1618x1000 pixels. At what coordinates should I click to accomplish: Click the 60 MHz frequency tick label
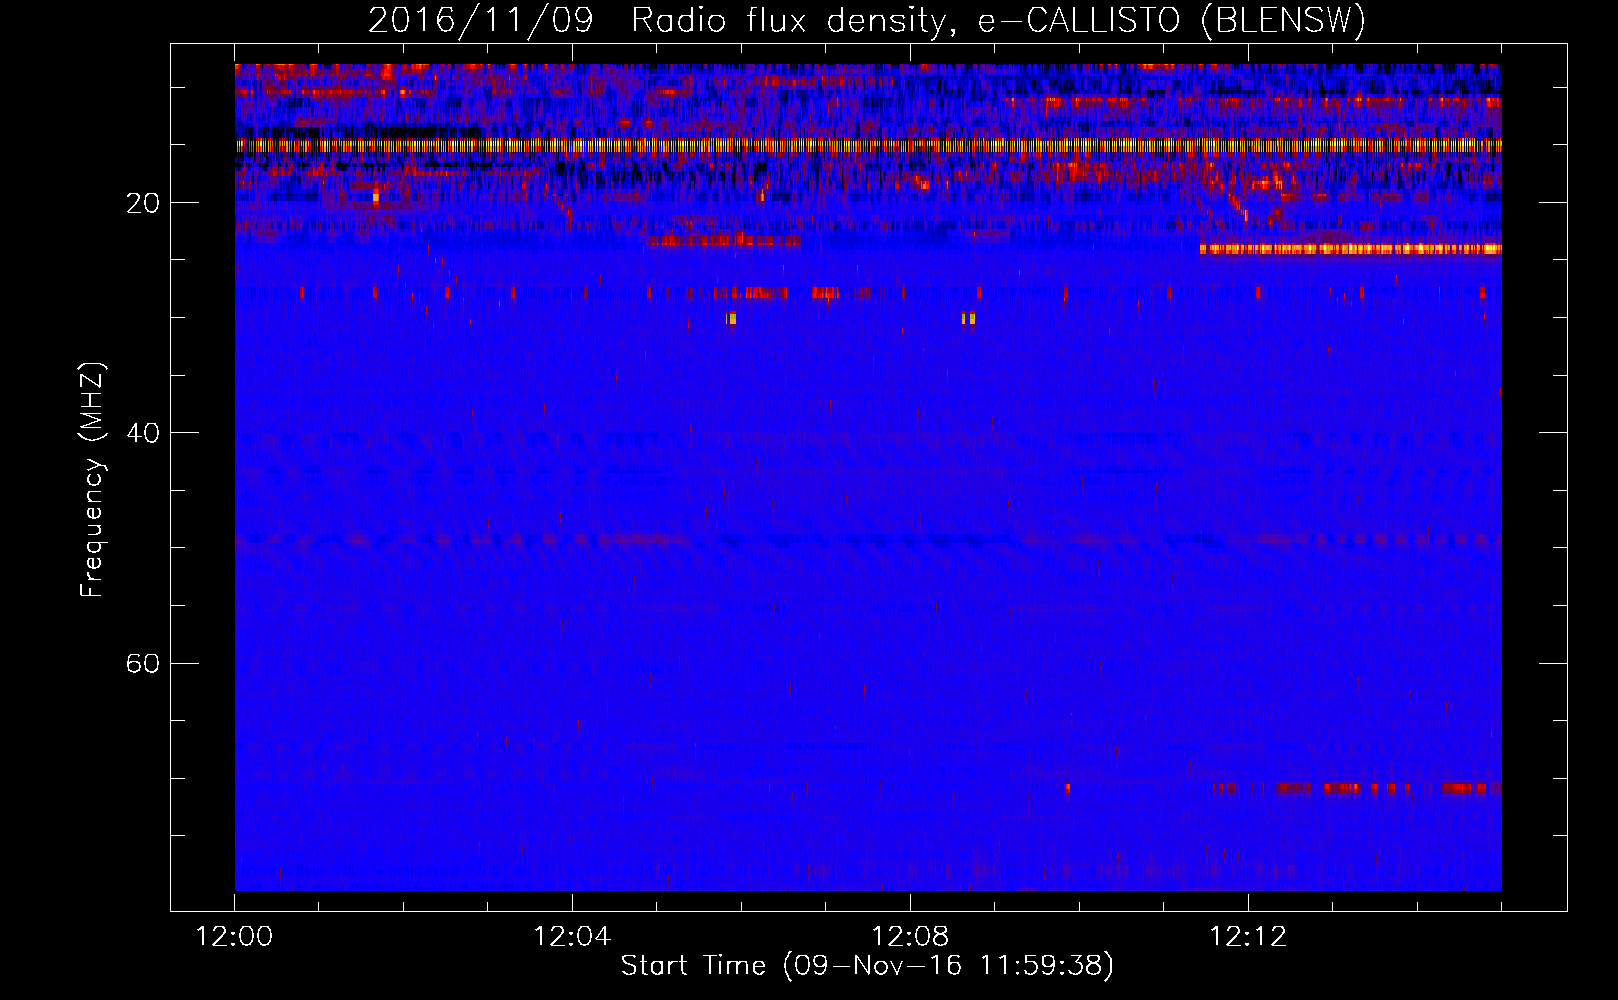pyautogui.click(x=143, y=663)
